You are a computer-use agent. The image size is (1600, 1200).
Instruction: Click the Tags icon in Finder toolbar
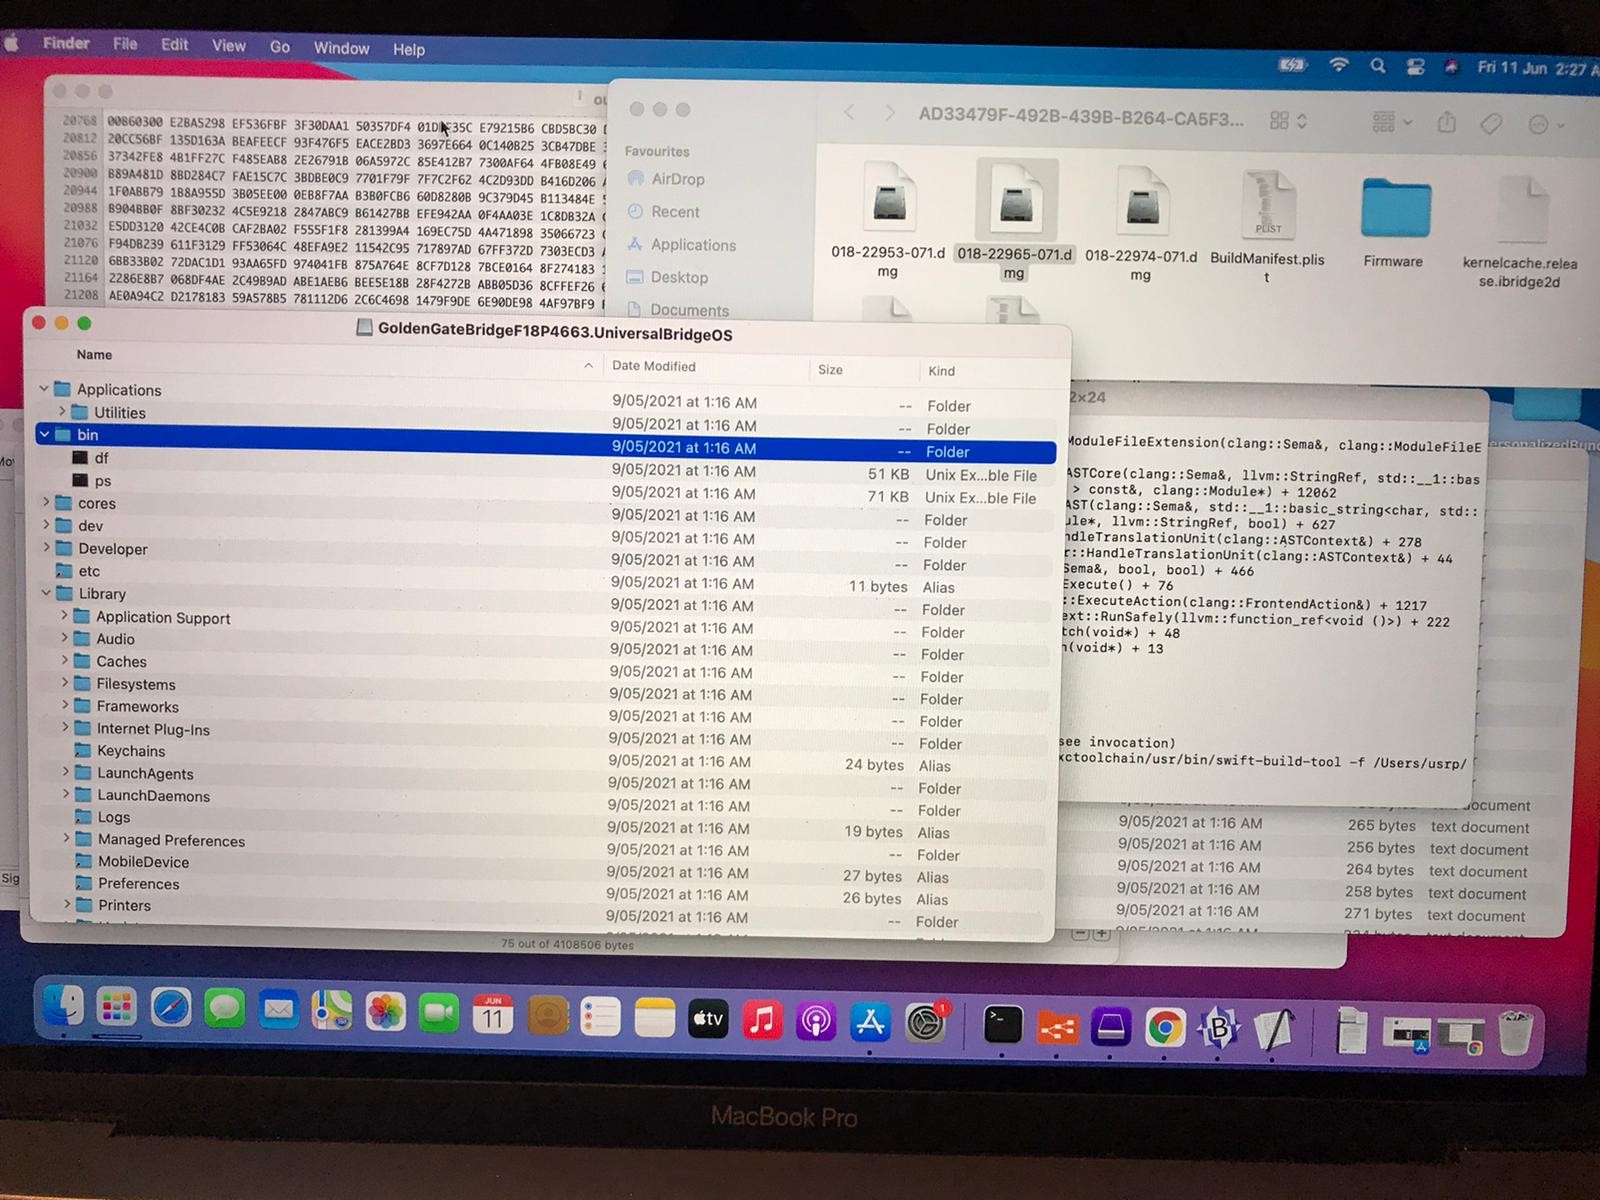(1491, 124)
